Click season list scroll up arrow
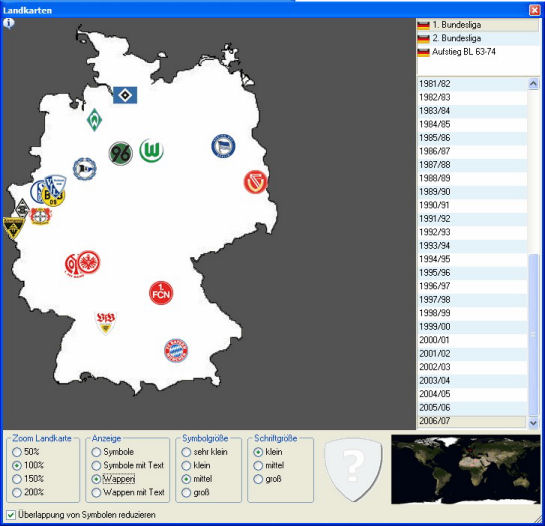545x526 pixels. 533,83
